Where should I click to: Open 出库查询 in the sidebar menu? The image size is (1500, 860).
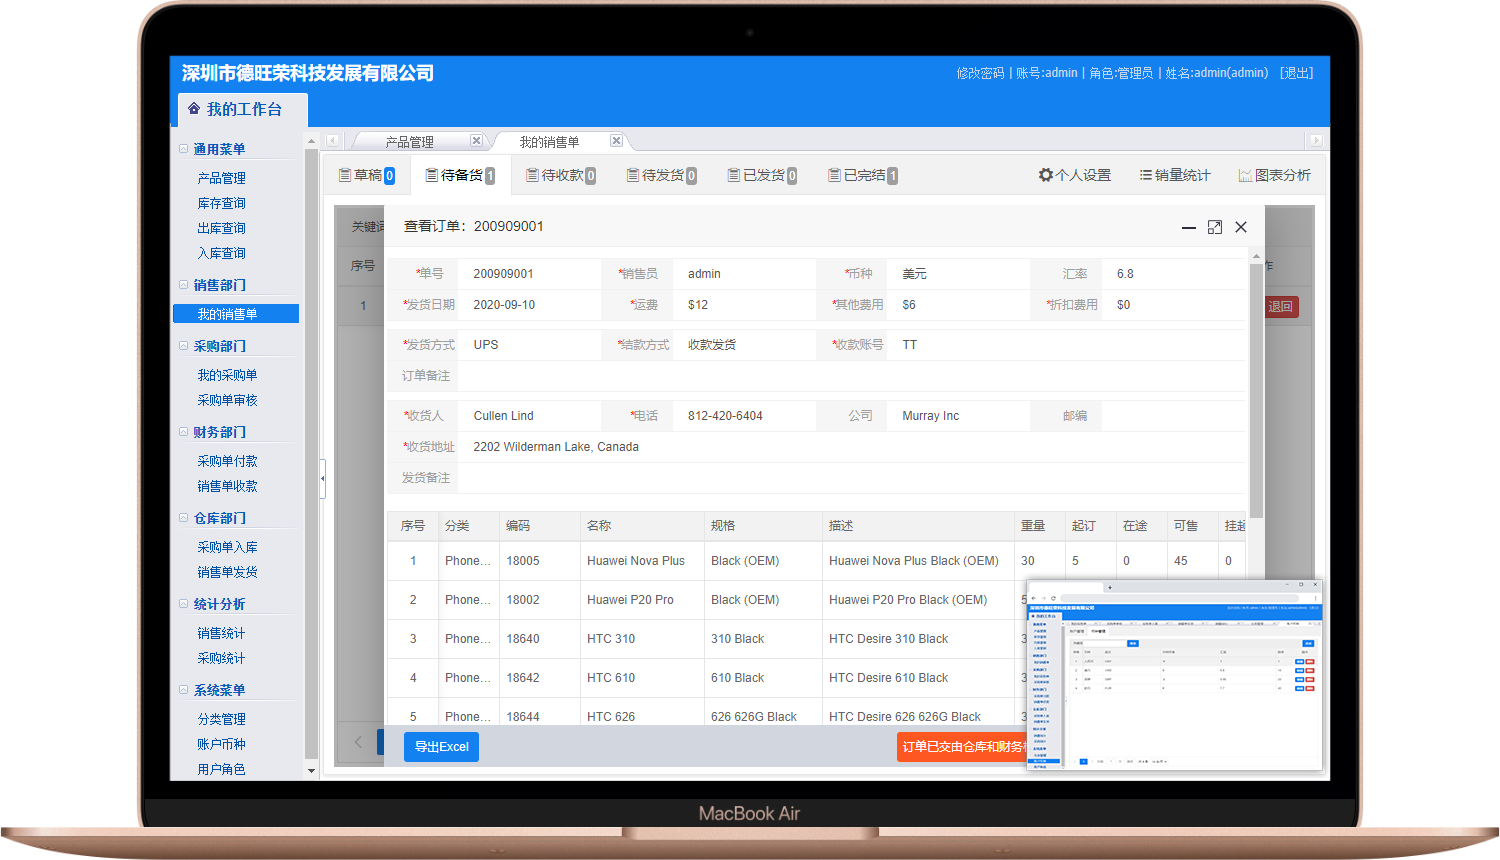tap(222, 228)
